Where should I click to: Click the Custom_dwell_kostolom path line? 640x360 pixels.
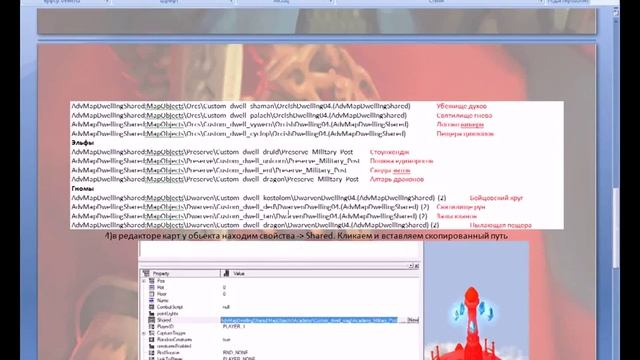tap(259, 198)
